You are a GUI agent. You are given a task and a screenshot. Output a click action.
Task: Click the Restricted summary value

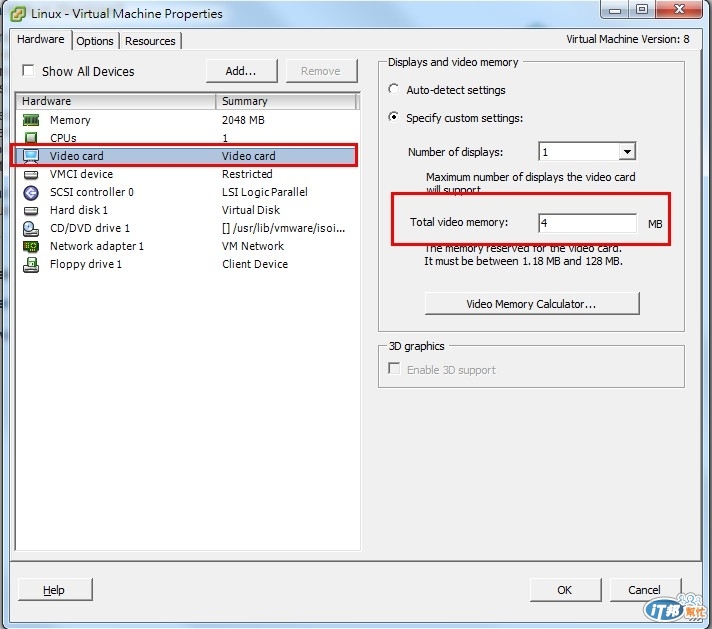click(x=247, y=174)
